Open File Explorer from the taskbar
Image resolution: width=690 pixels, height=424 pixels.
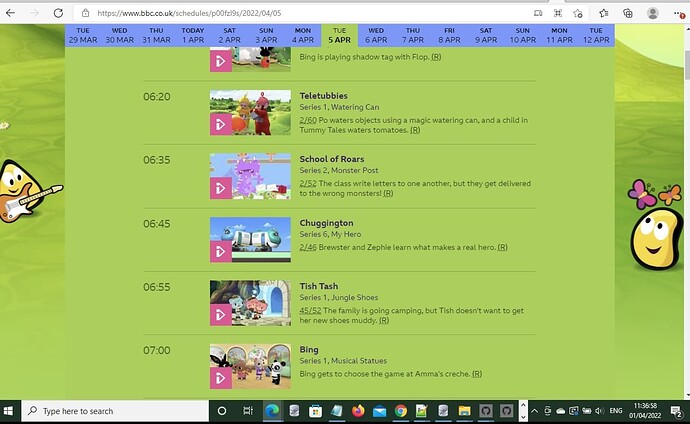464,411
